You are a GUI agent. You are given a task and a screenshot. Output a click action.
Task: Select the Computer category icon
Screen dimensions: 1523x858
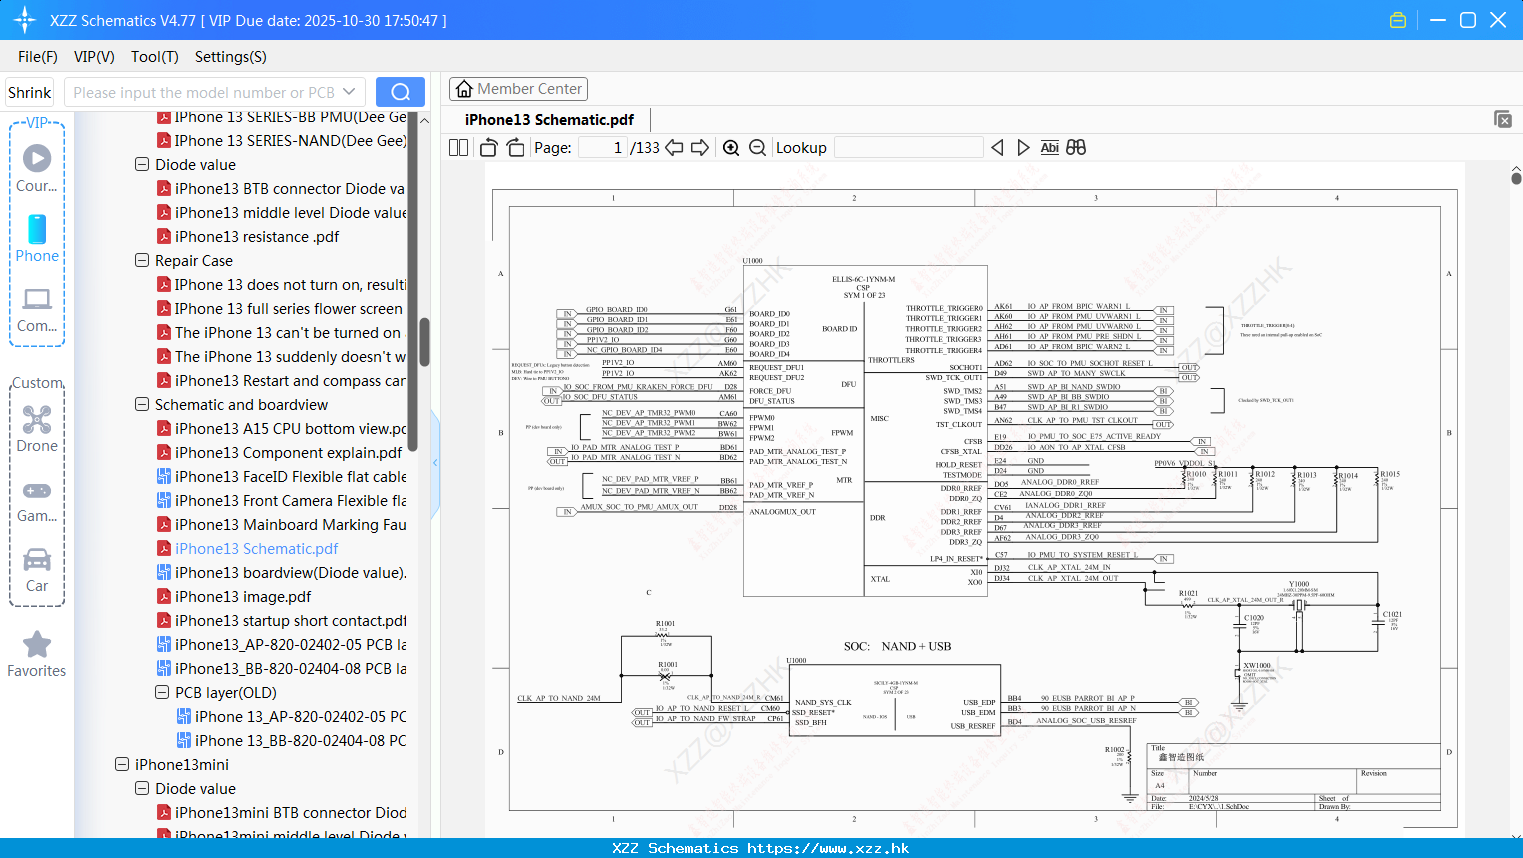(x=37, y=309)
